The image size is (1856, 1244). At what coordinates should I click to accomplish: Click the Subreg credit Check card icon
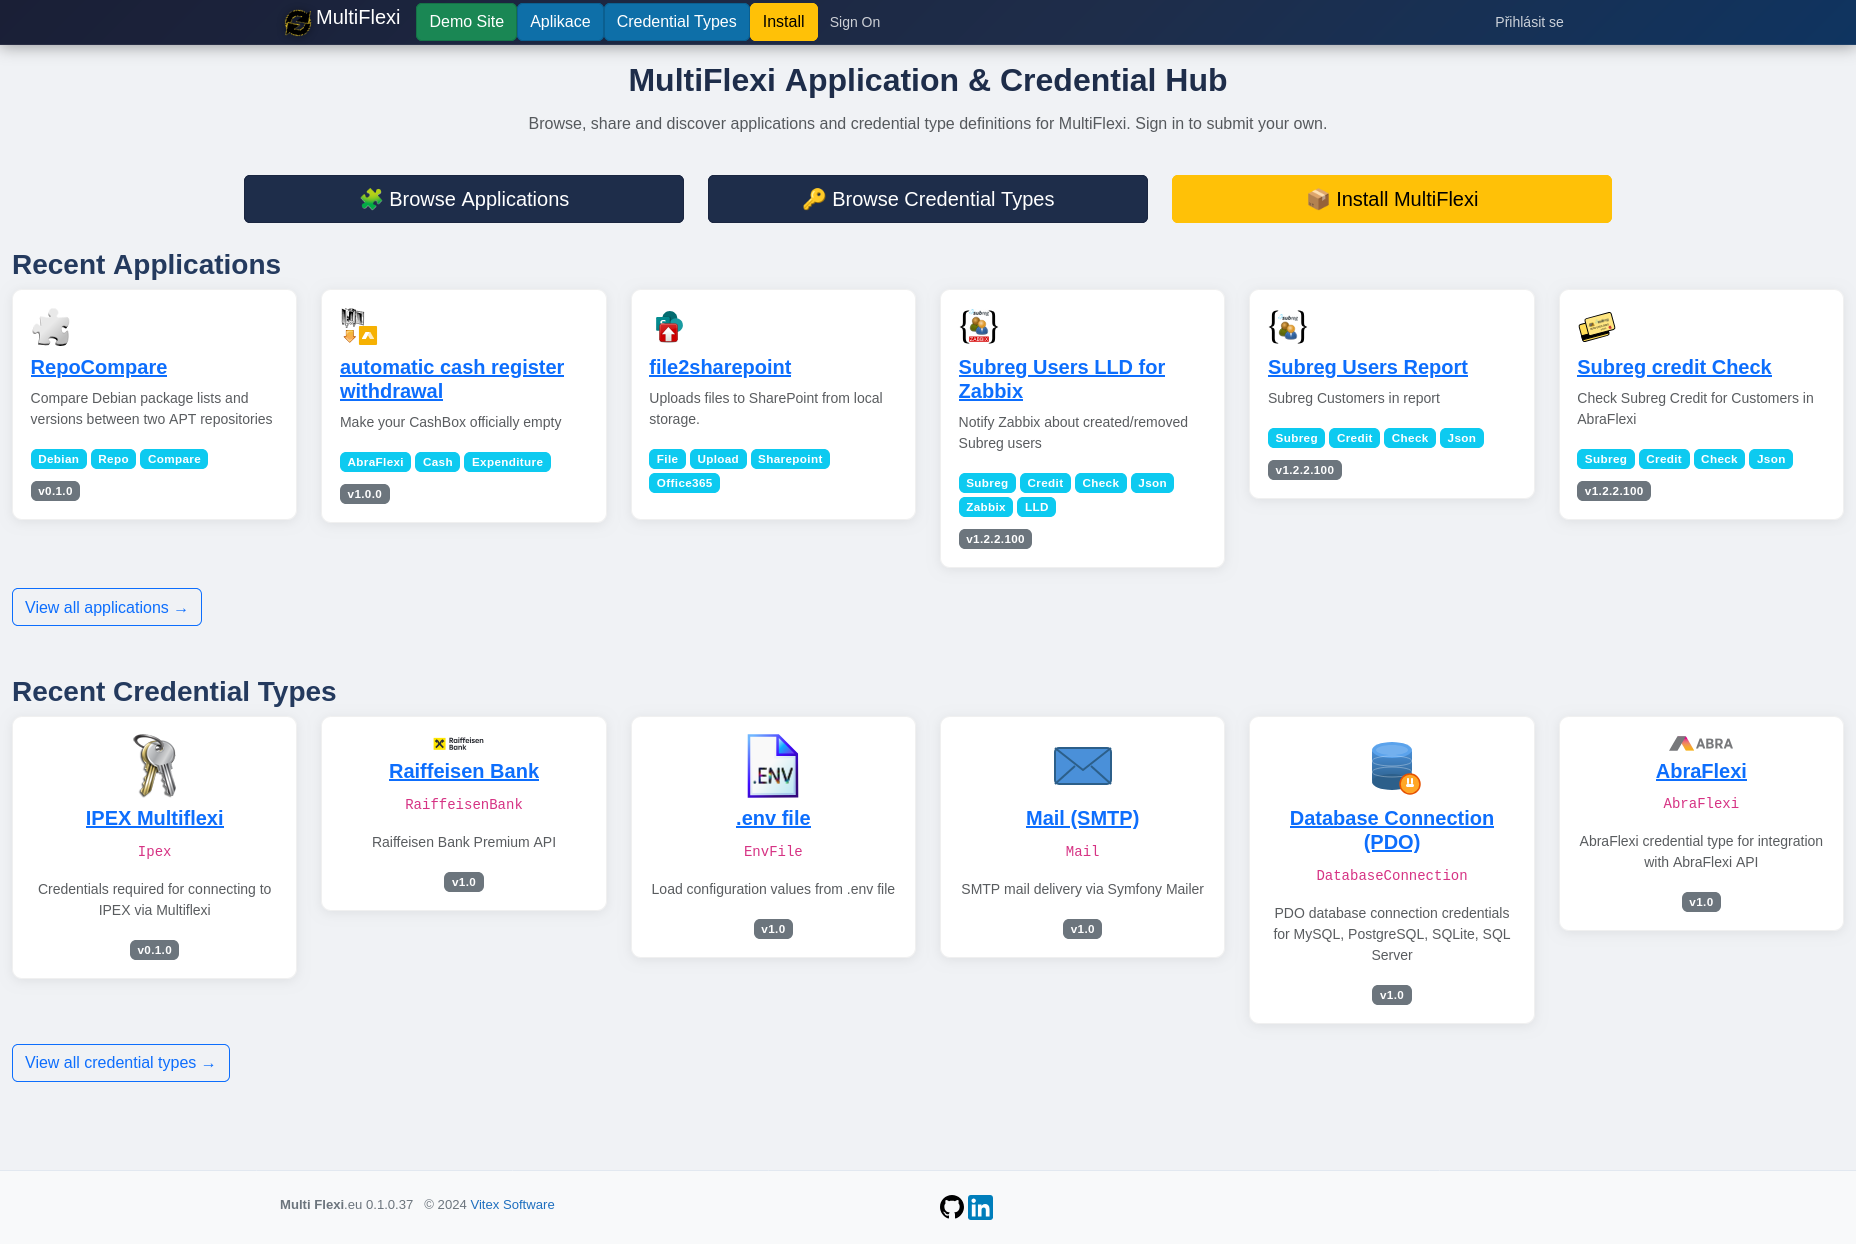(x=1596, y=327)
